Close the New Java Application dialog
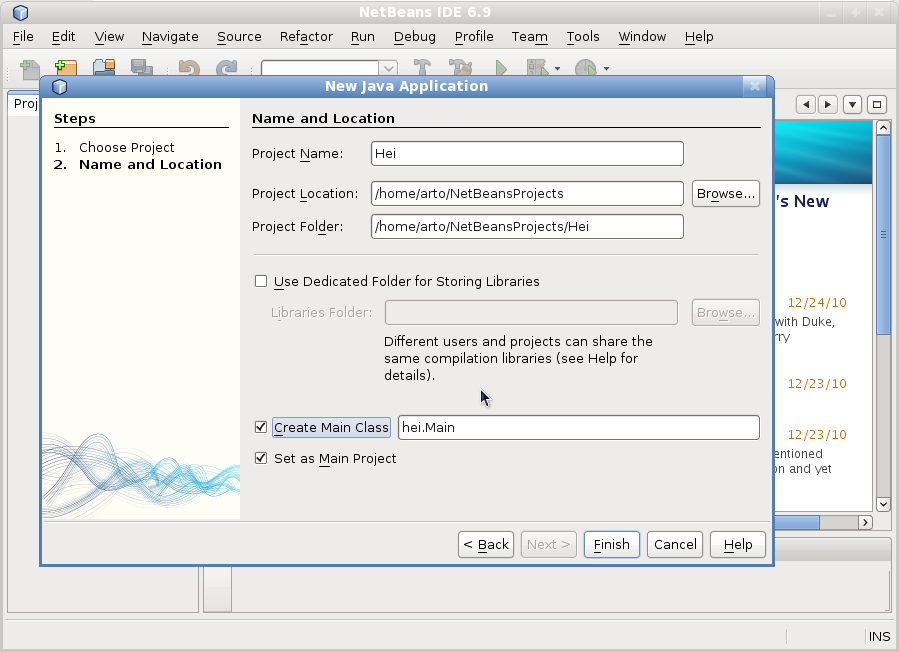 pos(755,86)
